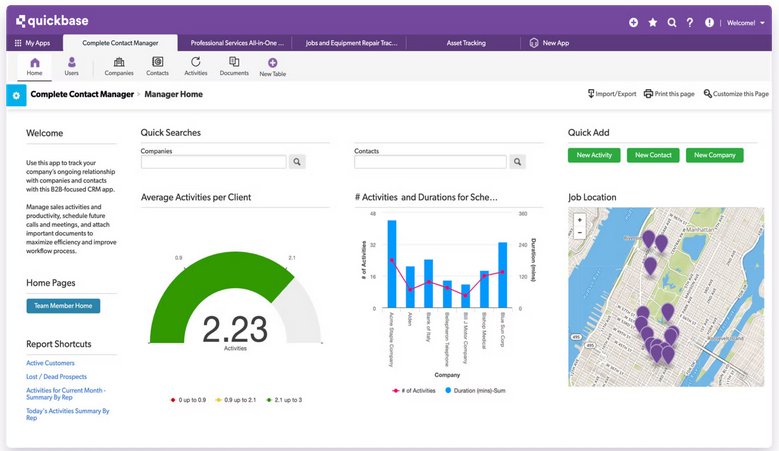Switch to Professional Services All-in-One tab
Image resolution: width=779 pixels, height=451 pixels.
(x=237, y=43)
